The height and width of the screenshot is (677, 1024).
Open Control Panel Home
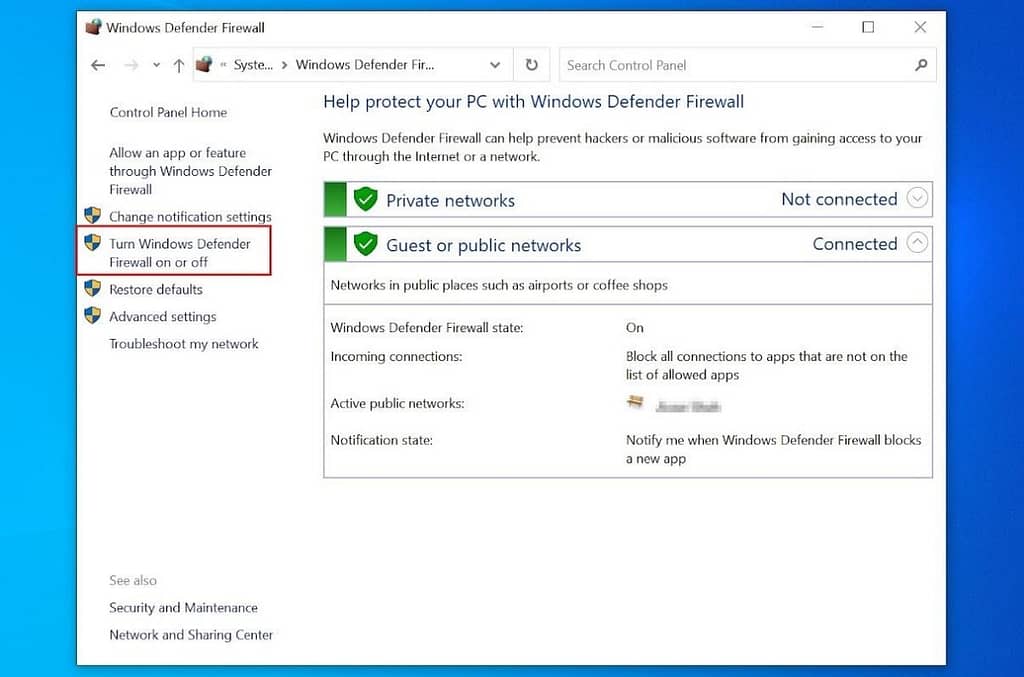coord(168,112)
